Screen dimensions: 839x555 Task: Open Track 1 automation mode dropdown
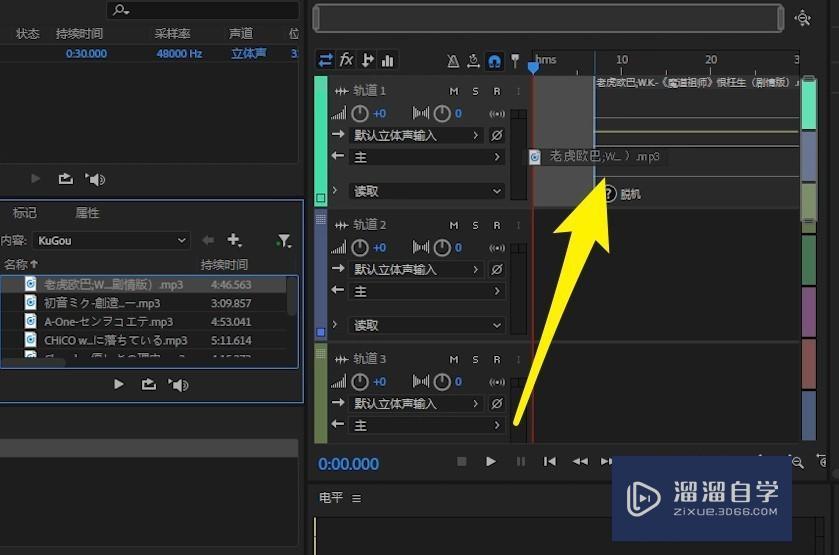click(427, 191)
